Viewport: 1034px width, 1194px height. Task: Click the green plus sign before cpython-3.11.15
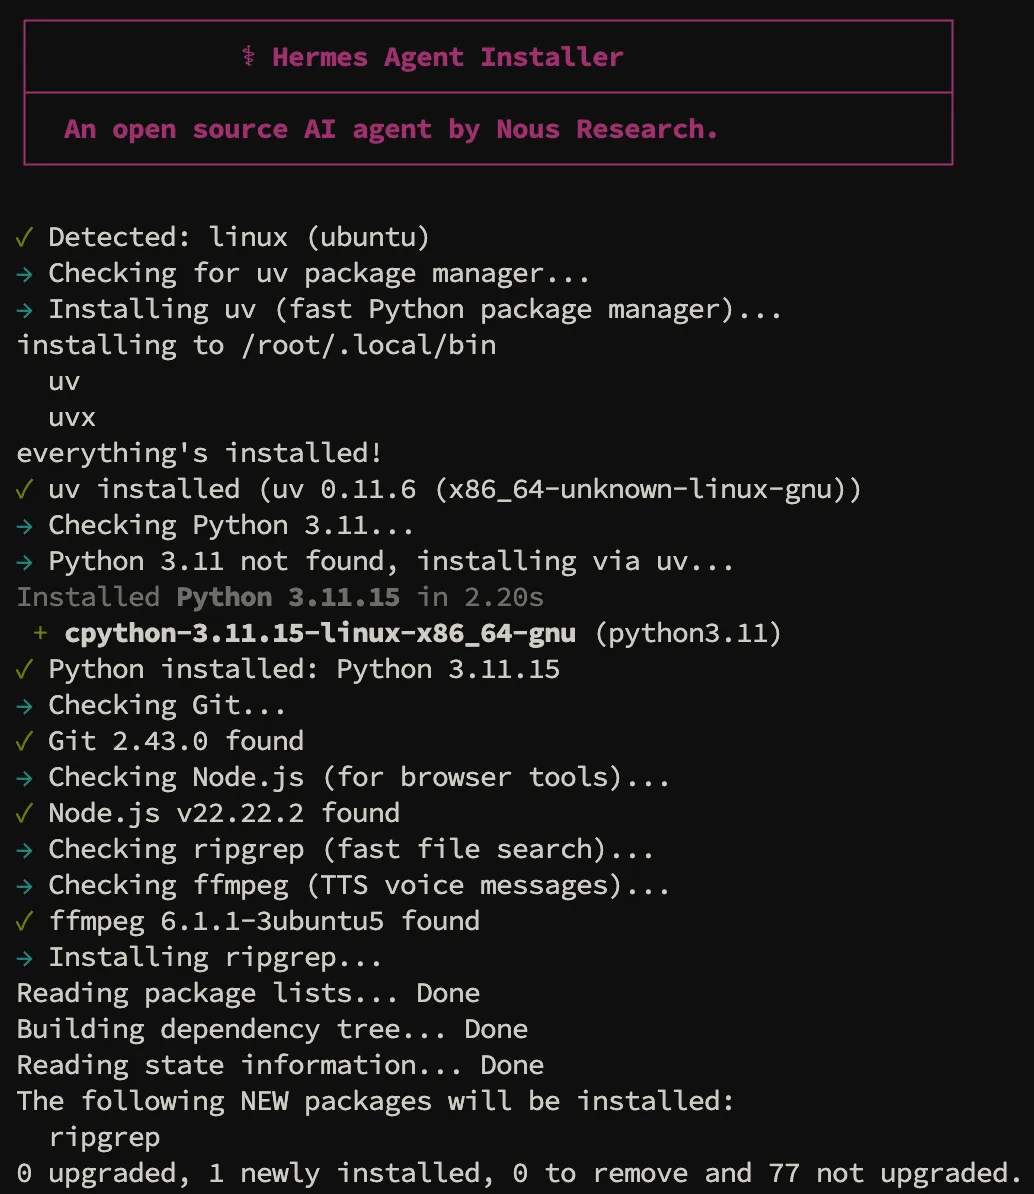point(40,633)
